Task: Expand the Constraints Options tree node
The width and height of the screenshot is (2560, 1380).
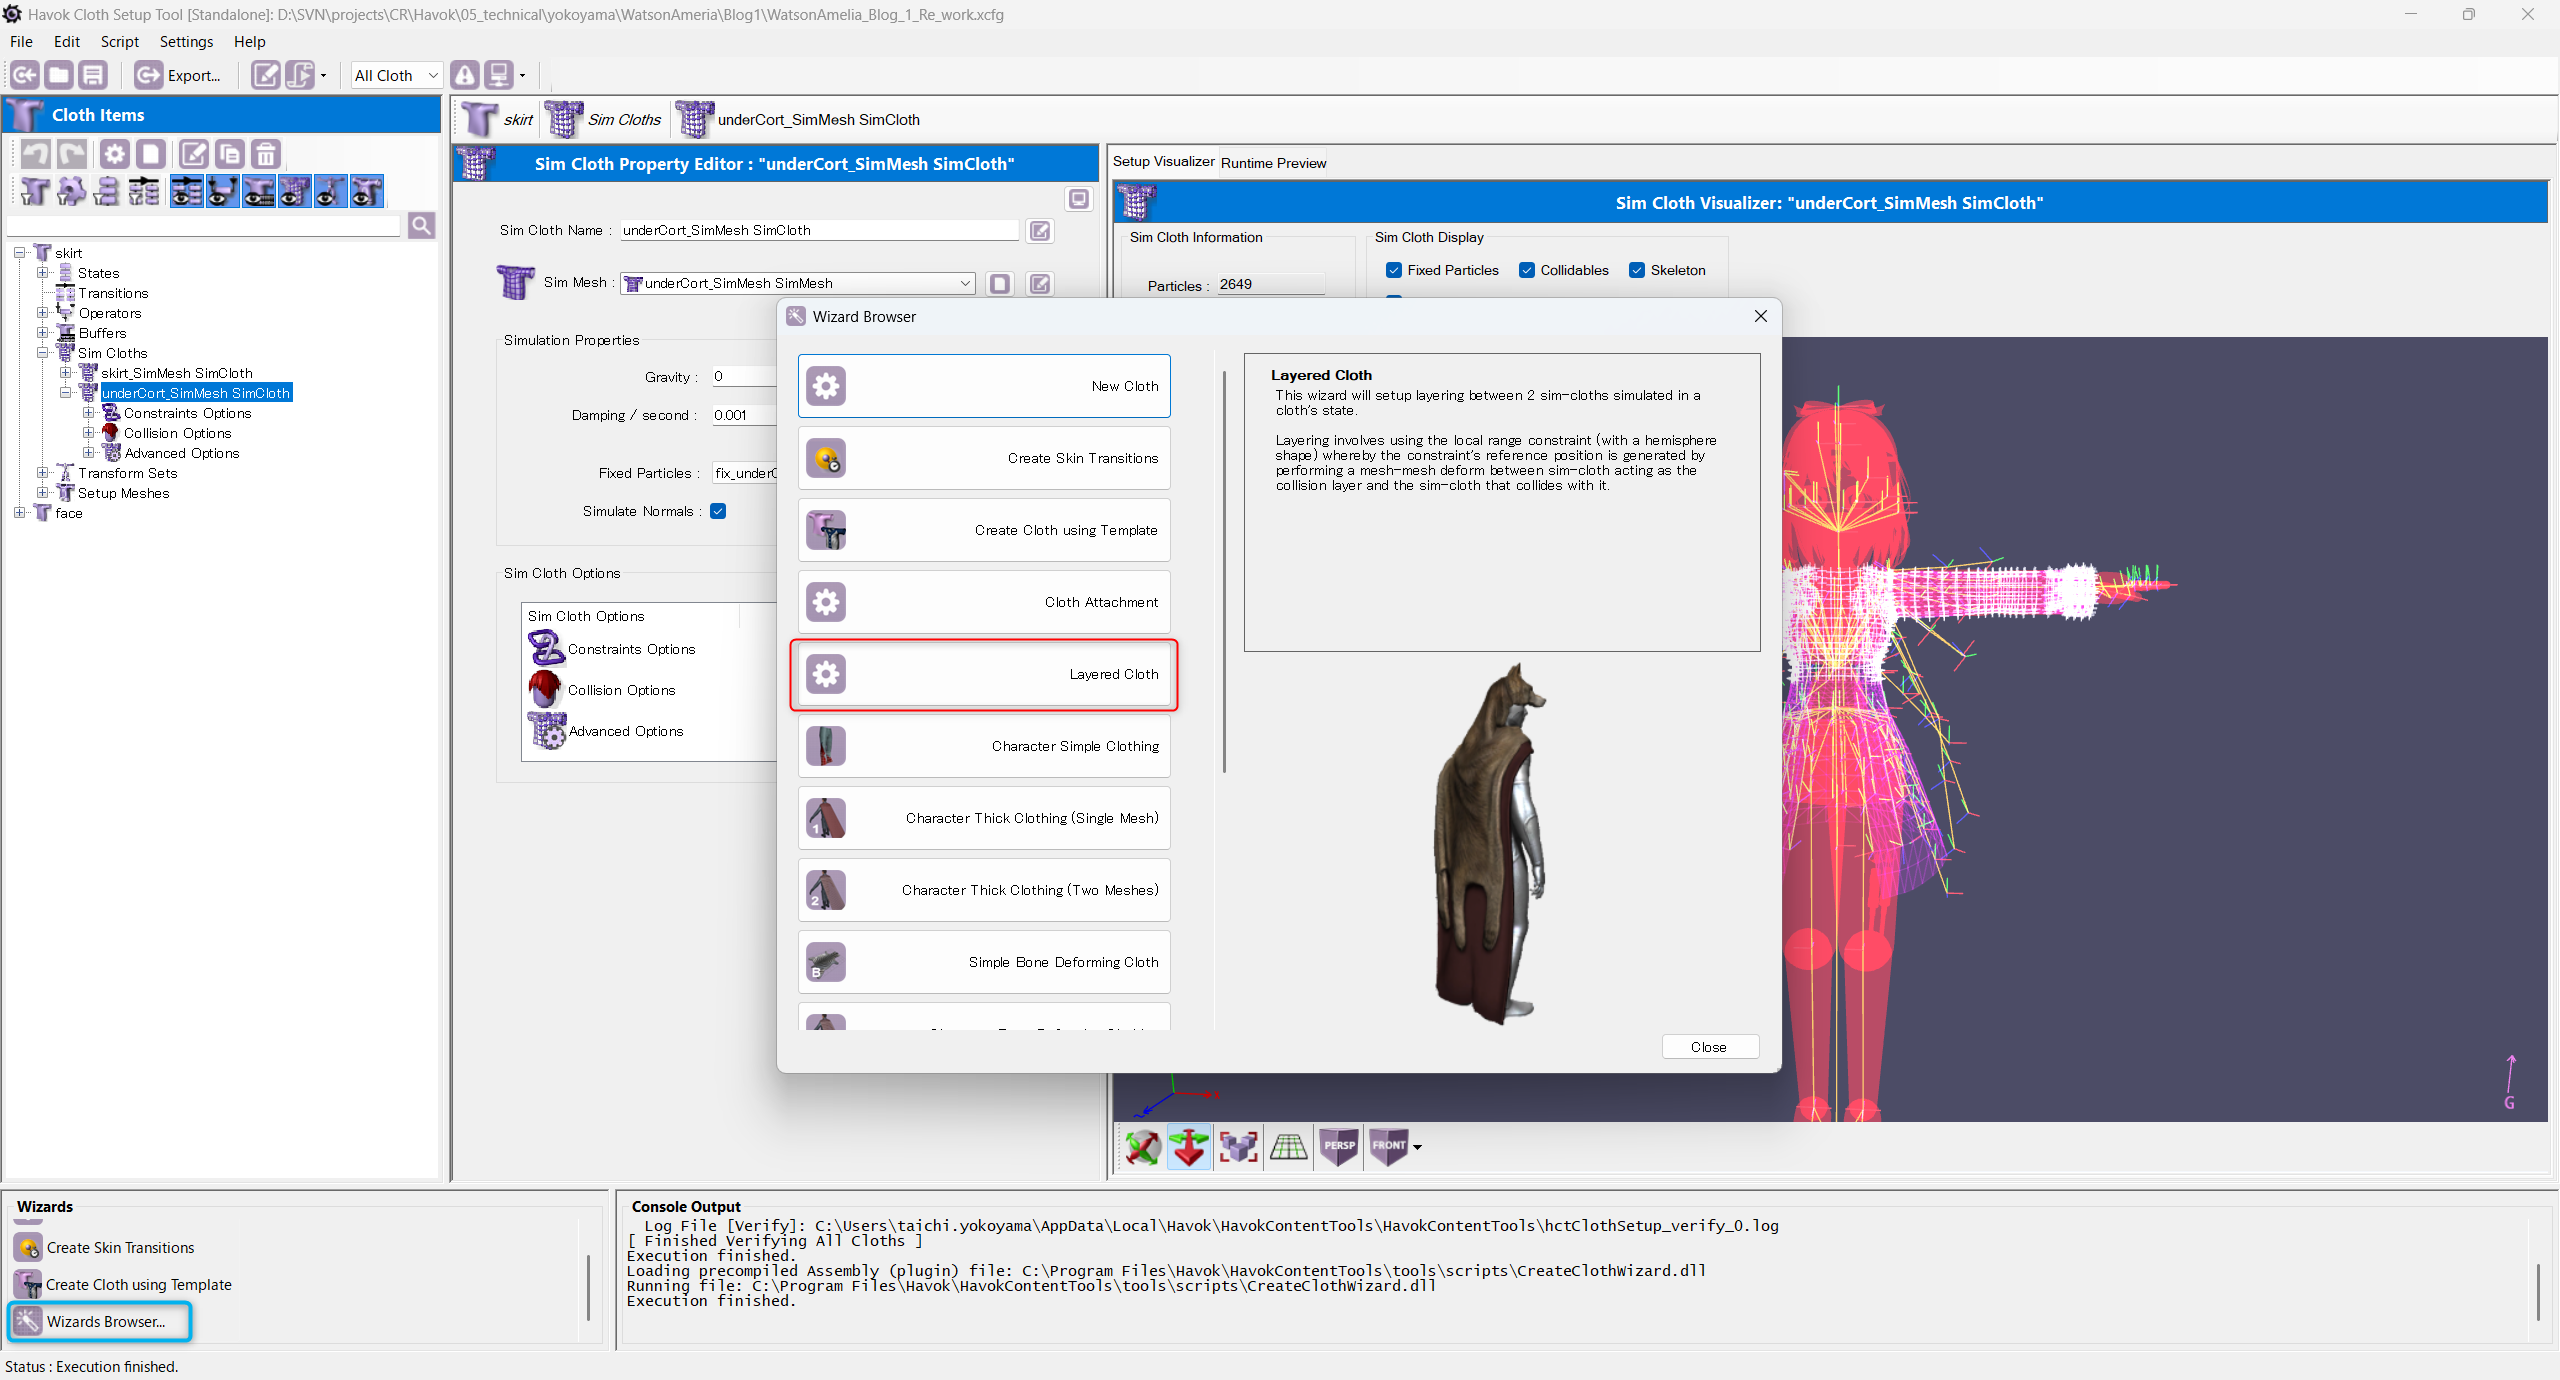Action: pos(89,413)
